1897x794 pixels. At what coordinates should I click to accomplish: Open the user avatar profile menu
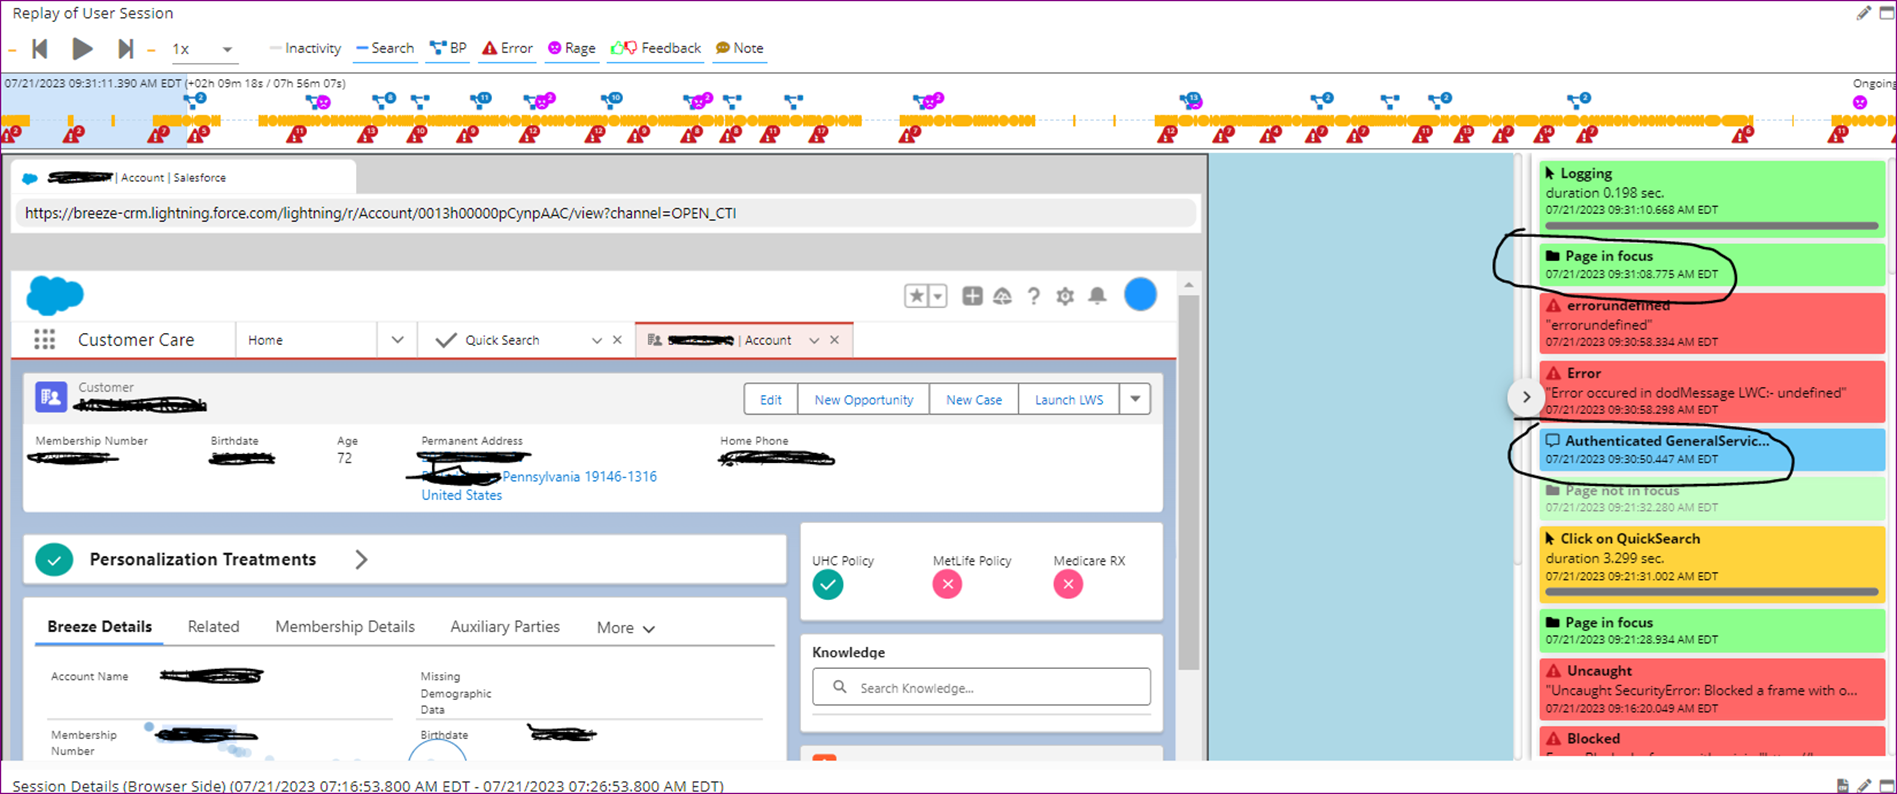[x=1140, y=295]
